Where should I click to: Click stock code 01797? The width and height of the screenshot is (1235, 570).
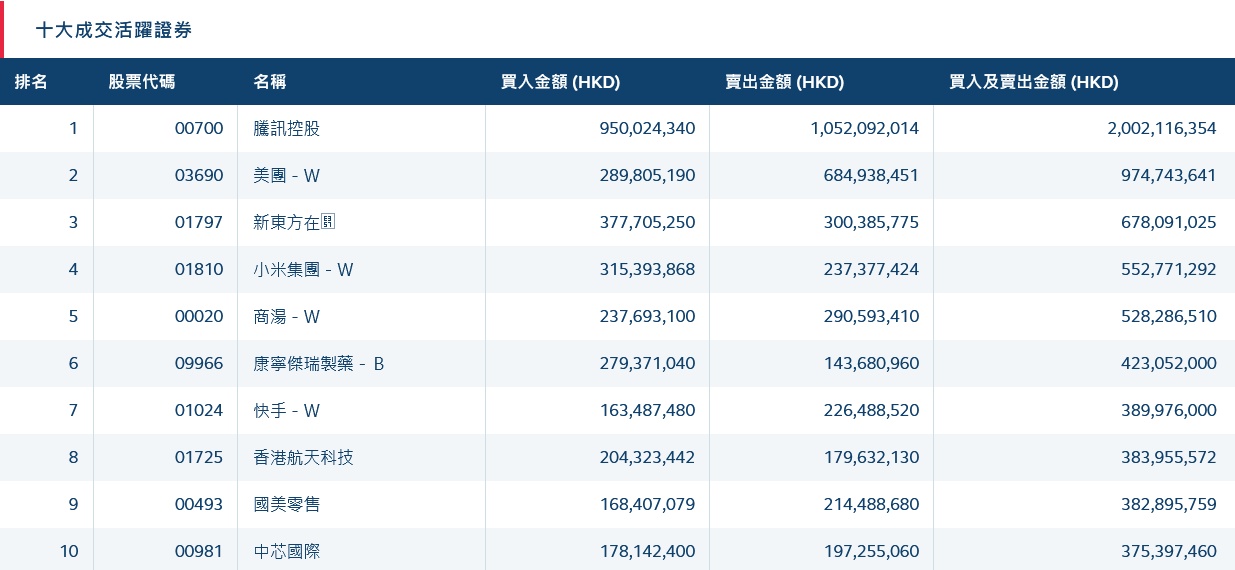199,222
